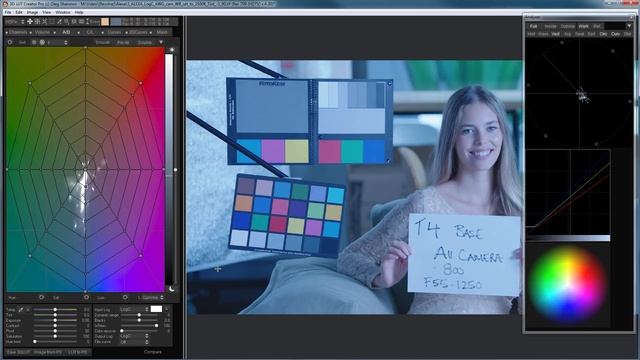Image resolution: width=640 pixels, height=360 pixels.
Task: Switch to the C/L tab
Action: click(90, 32)
